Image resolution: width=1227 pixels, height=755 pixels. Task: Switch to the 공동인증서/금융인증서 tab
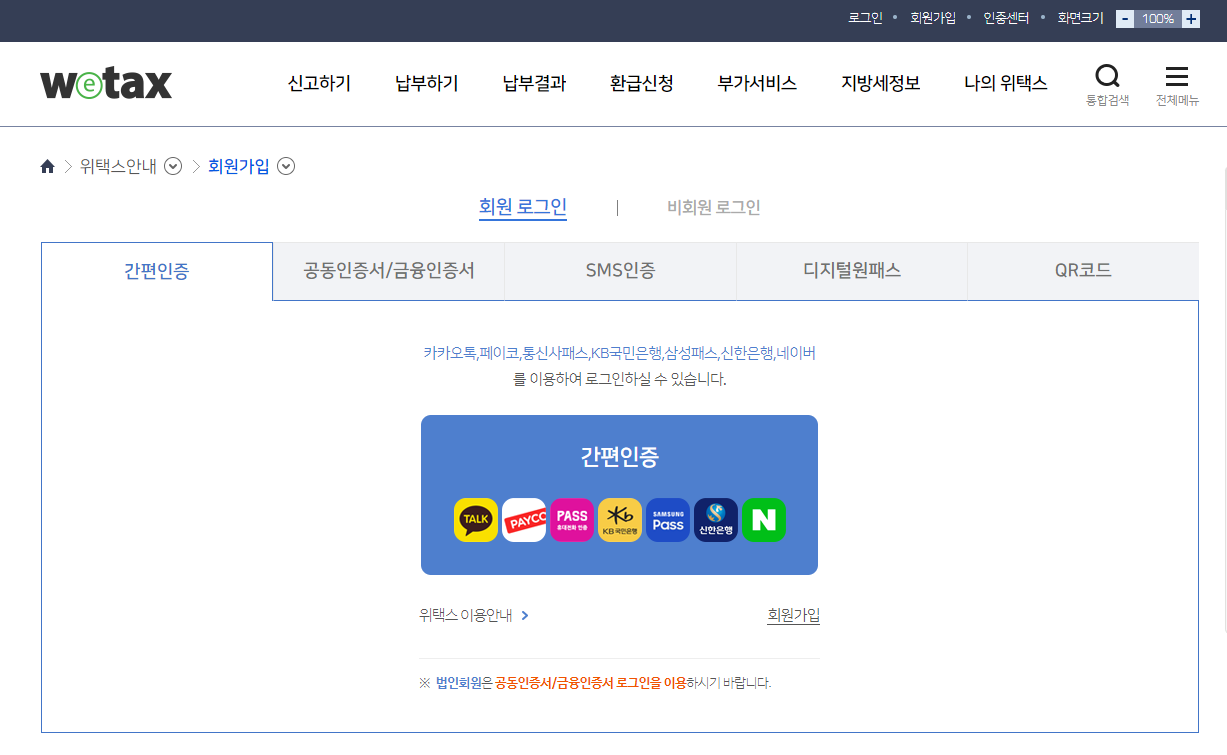pos(389,271)
